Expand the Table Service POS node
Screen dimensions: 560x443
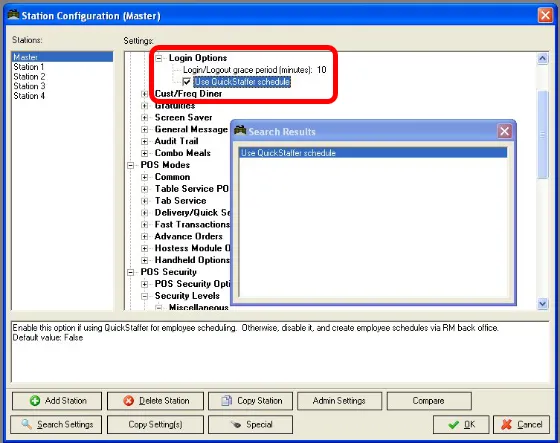[145, 189]
